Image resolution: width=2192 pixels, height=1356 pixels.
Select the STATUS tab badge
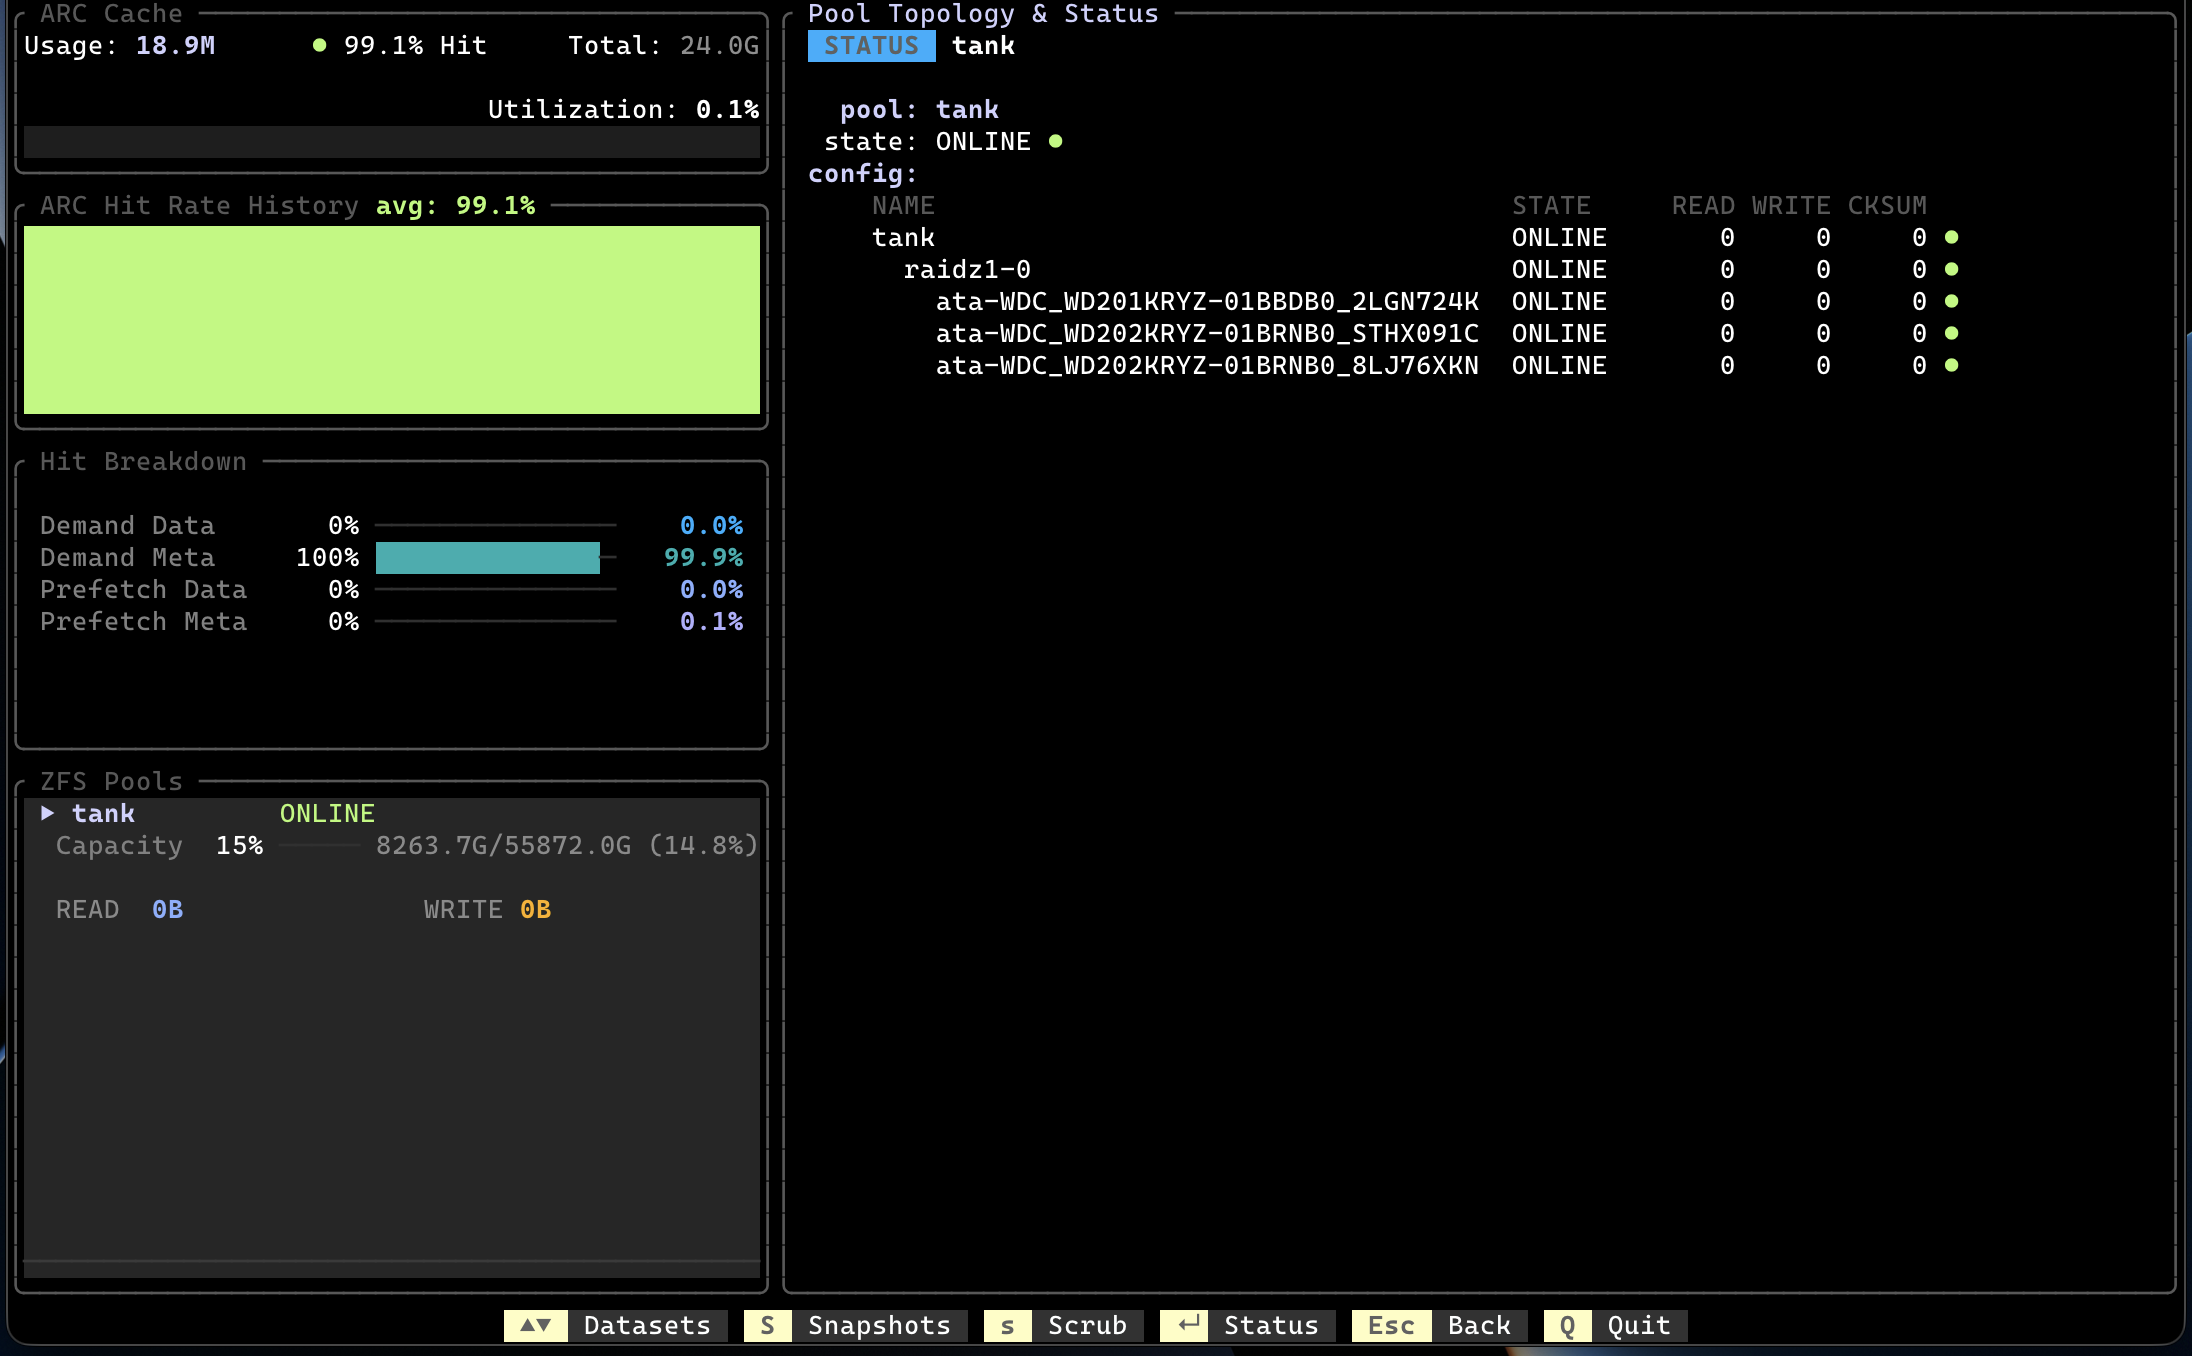click(871, 46)
